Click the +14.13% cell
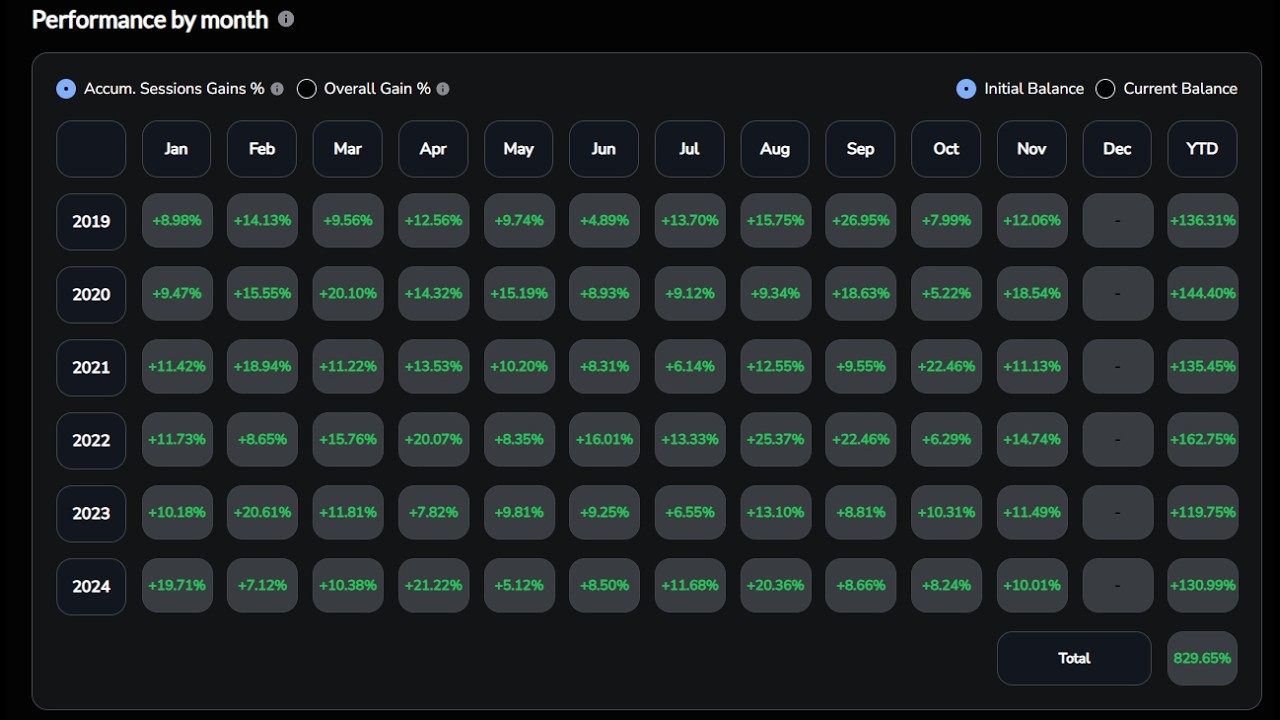This screenshot has height=720, width=1280. pos(262,221)
